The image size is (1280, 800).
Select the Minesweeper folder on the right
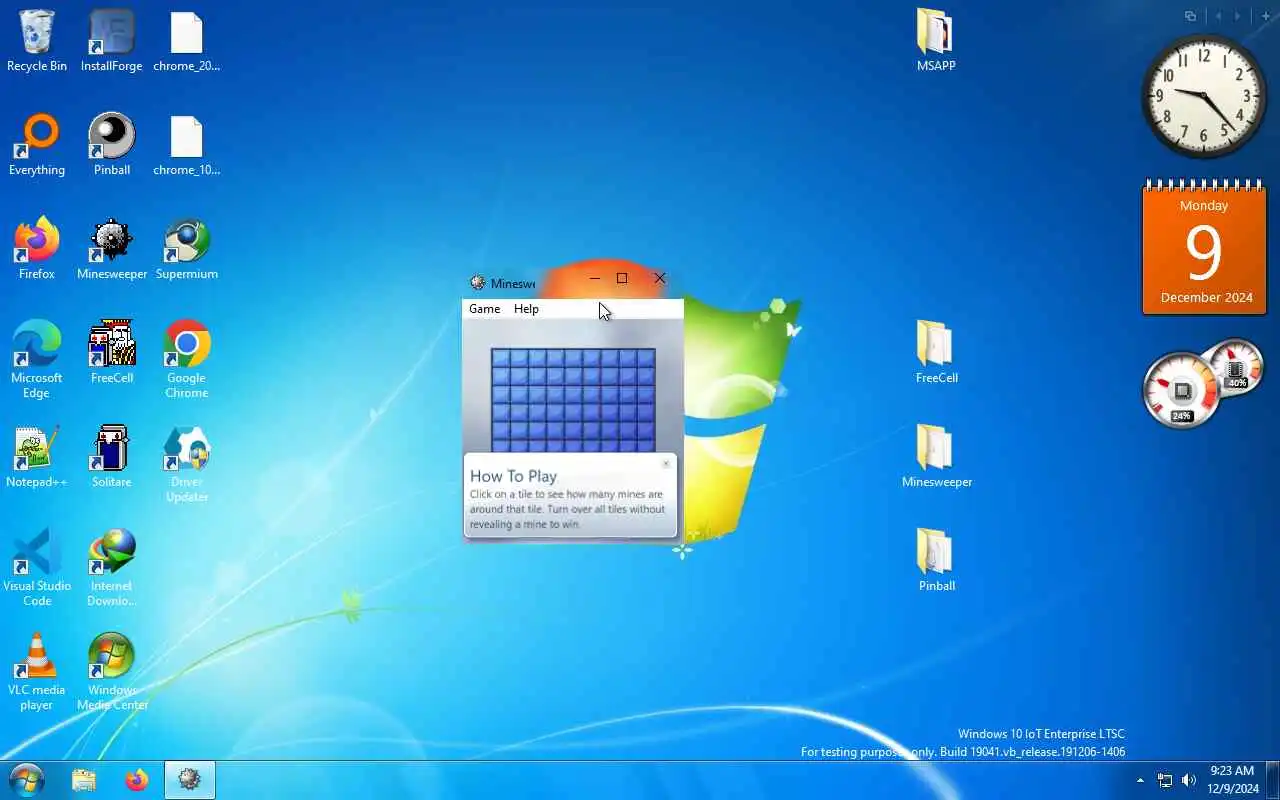coord(936,457)
